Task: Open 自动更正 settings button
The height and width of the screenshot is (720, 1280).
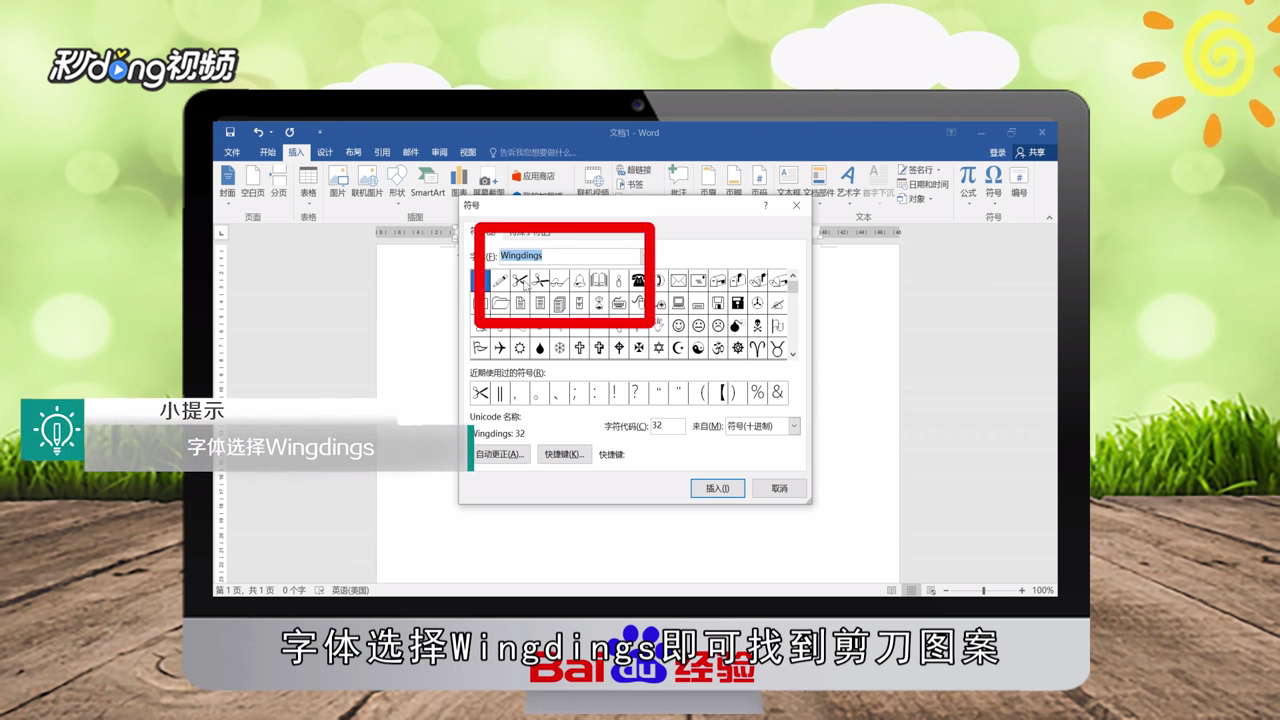Action: click(500, 454)
